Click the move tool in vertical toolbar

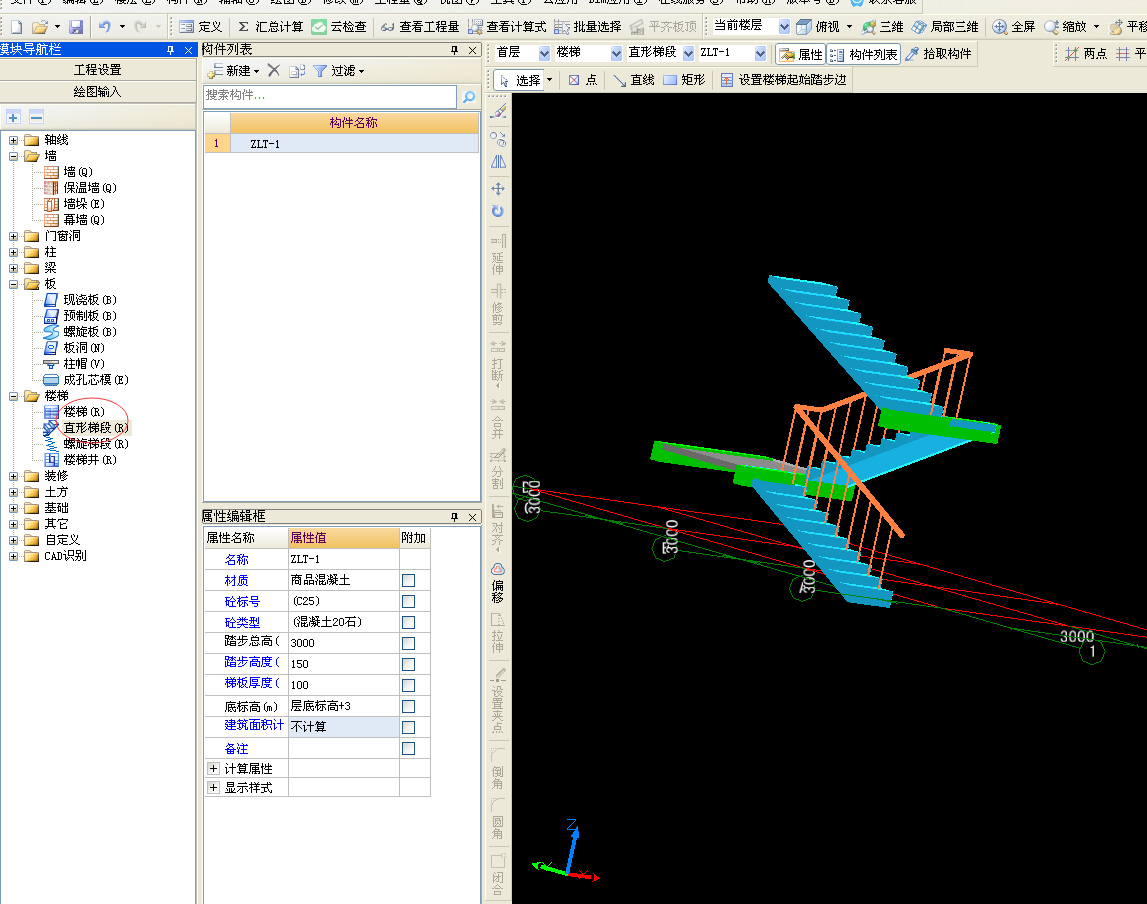(x=498, y=189)
